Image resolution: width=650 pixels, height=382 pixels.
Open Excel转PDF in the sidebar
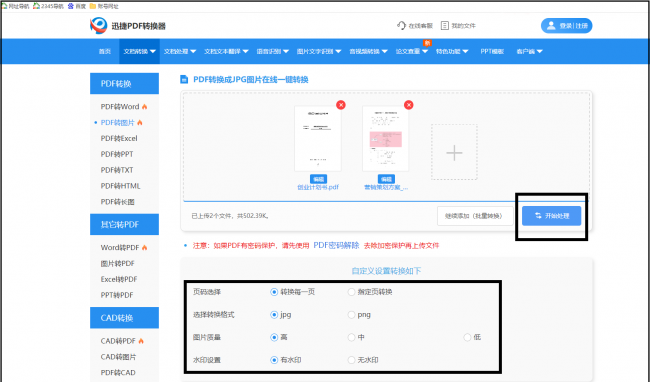coord(119,279)
